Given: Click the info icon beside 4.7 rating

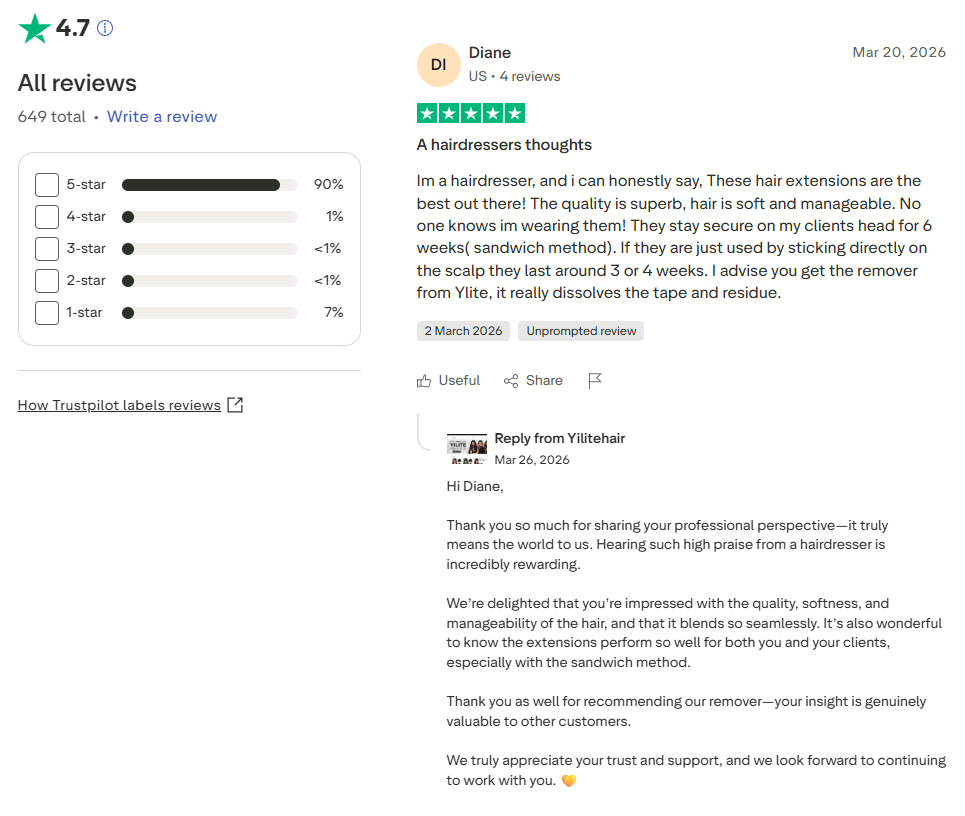Looking at the screenshot, I should pos(105,28).
